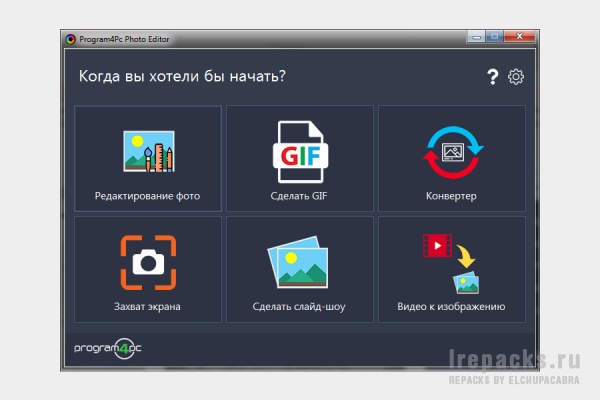The height and width of the screenshot is (400, 600).
Task: Close the Program4Pc Photo Editor window
Action: 519,37
